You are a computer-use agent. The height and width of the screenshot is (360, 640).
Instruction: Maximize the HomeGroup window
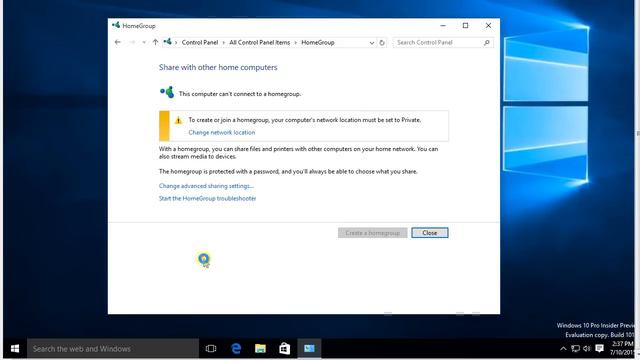(465, 25)
